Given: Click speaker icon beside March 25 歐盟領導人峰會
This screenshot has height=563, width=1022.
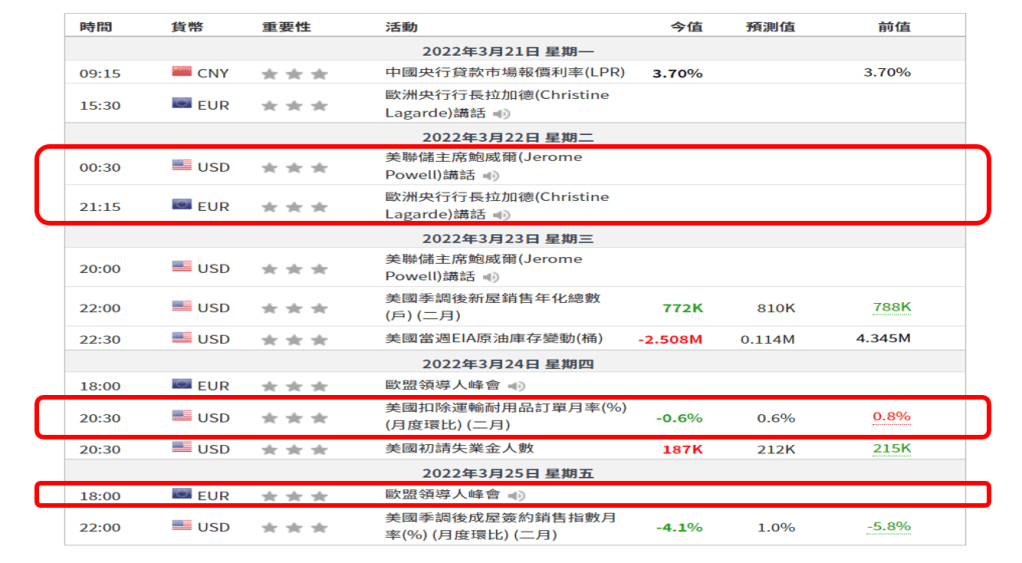Looking at the screenshot, I should [516, 496].
